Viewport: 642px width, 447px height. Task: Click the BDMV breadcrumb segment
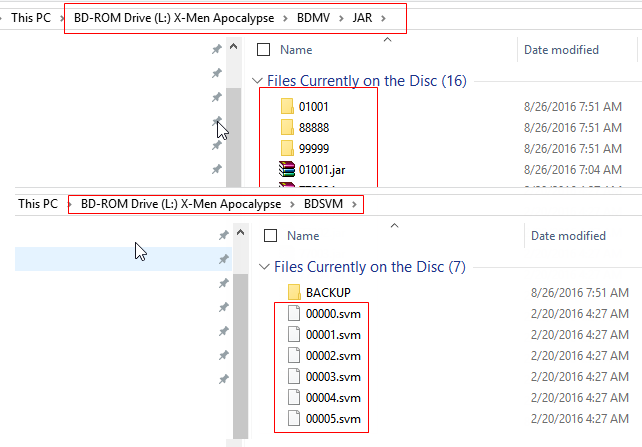click(x=313, y=18)
